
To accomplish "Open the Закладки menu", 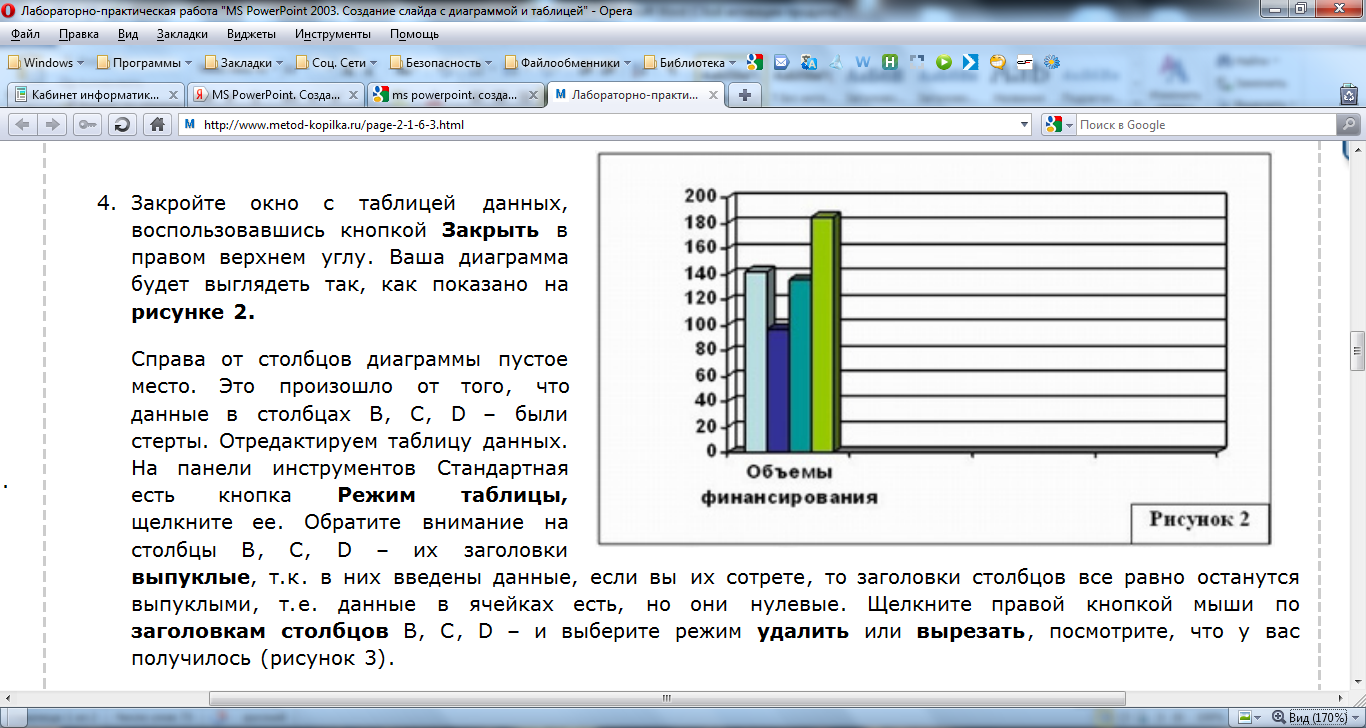I will [x=182, y=34].
